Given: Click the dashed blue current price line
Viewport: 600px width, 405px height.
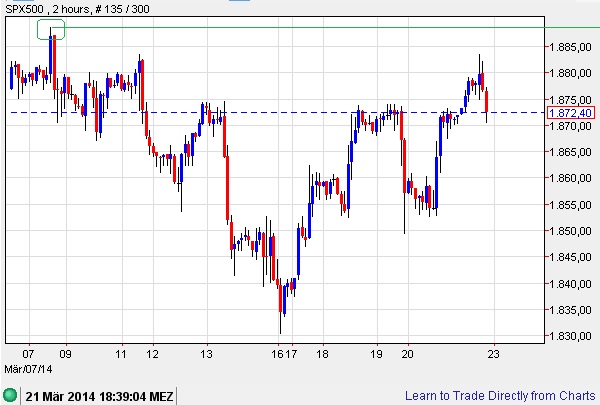Looking at the screenshot, I should (277, 113).
